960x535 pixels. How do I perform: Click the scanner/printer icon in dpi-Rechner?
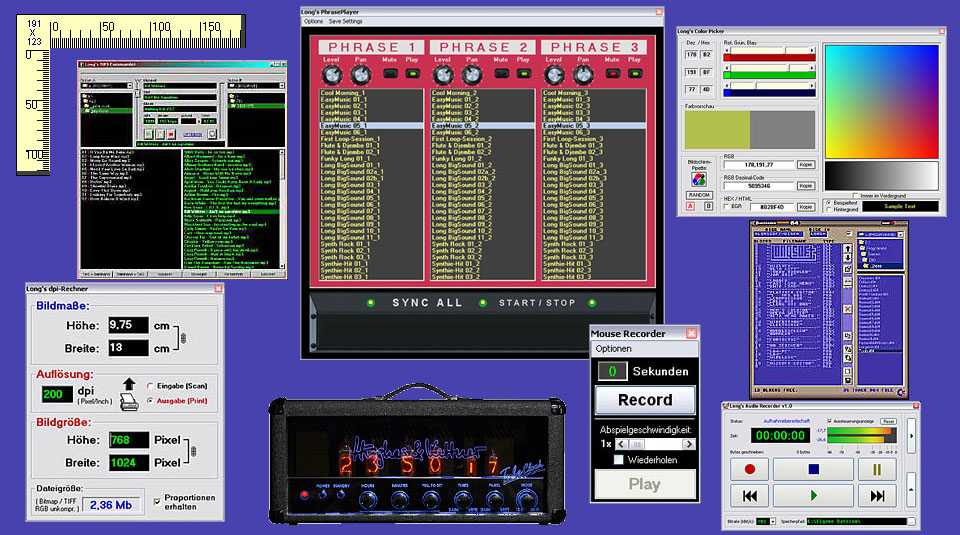click(x=130, y=400)
